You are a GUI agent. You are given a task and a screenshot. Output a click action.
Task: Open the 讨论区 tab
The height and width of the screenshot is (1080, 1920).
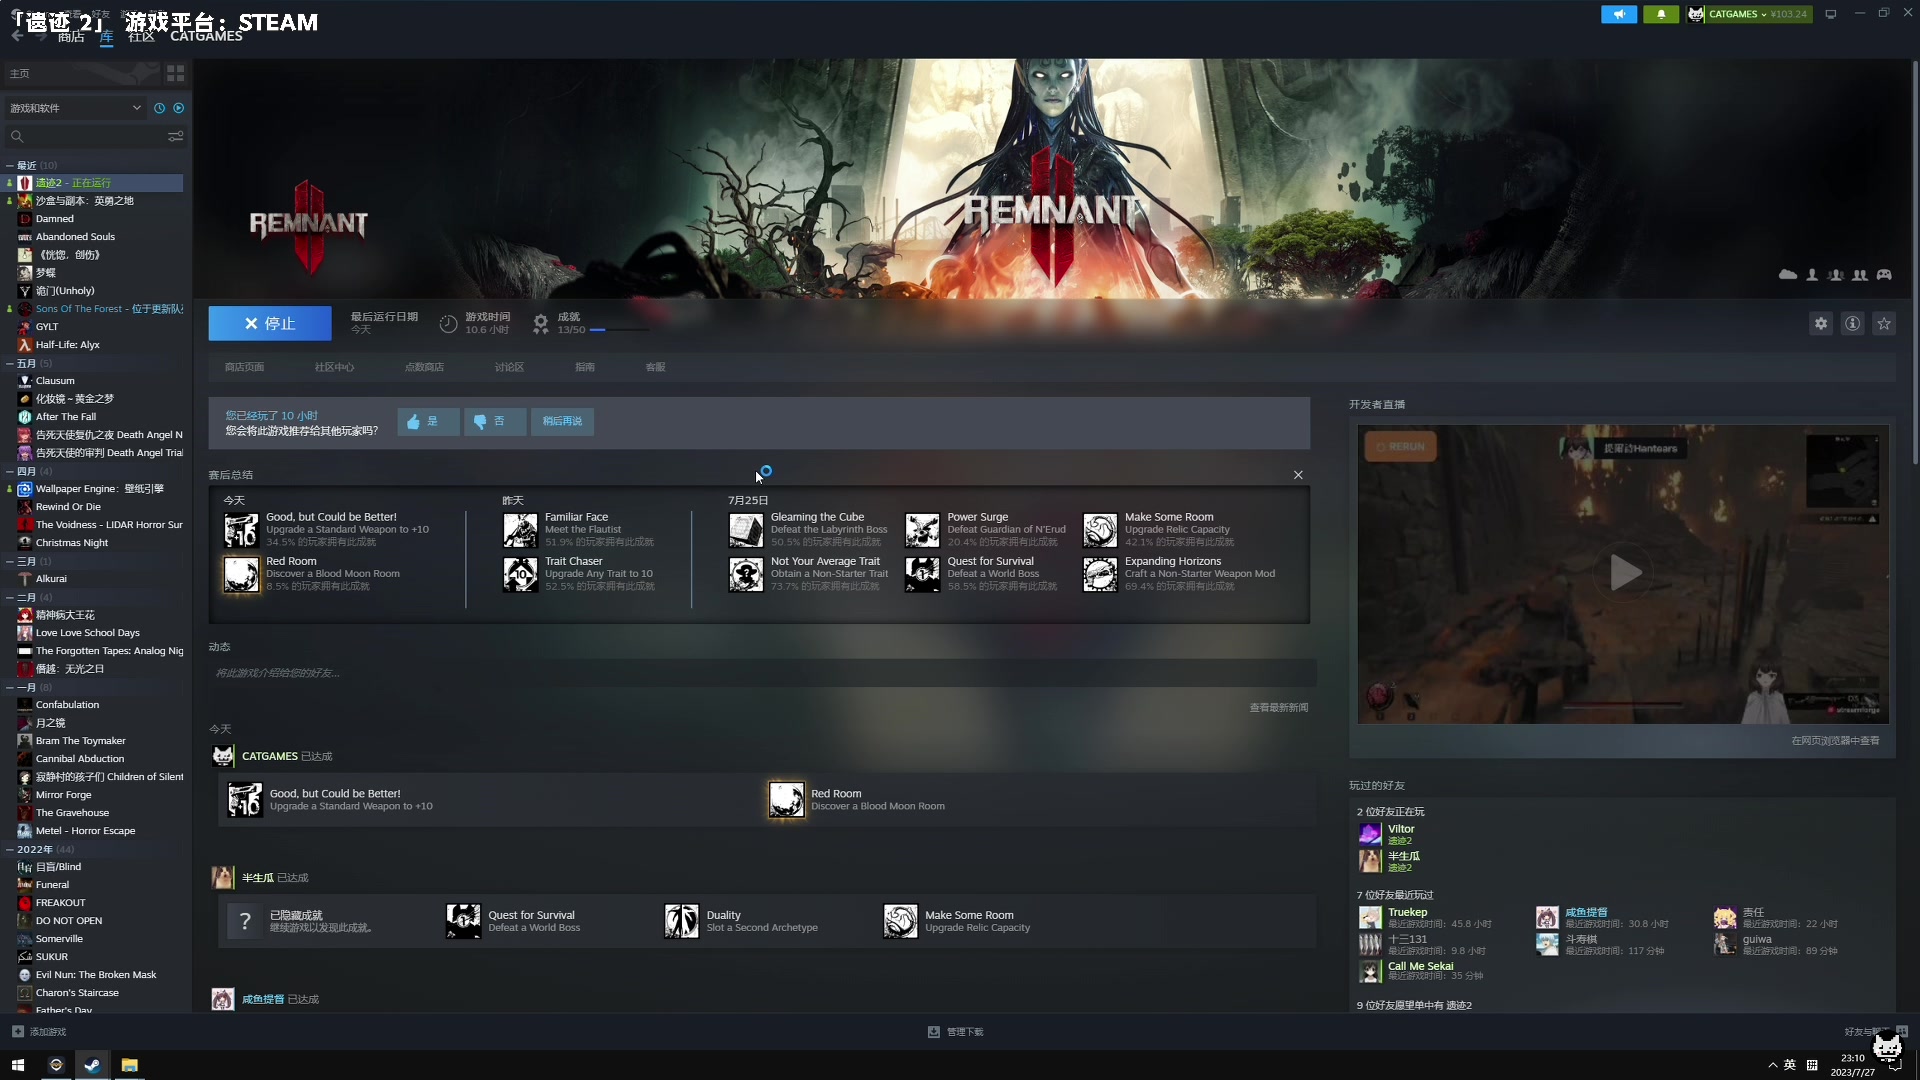click(509, 367)
